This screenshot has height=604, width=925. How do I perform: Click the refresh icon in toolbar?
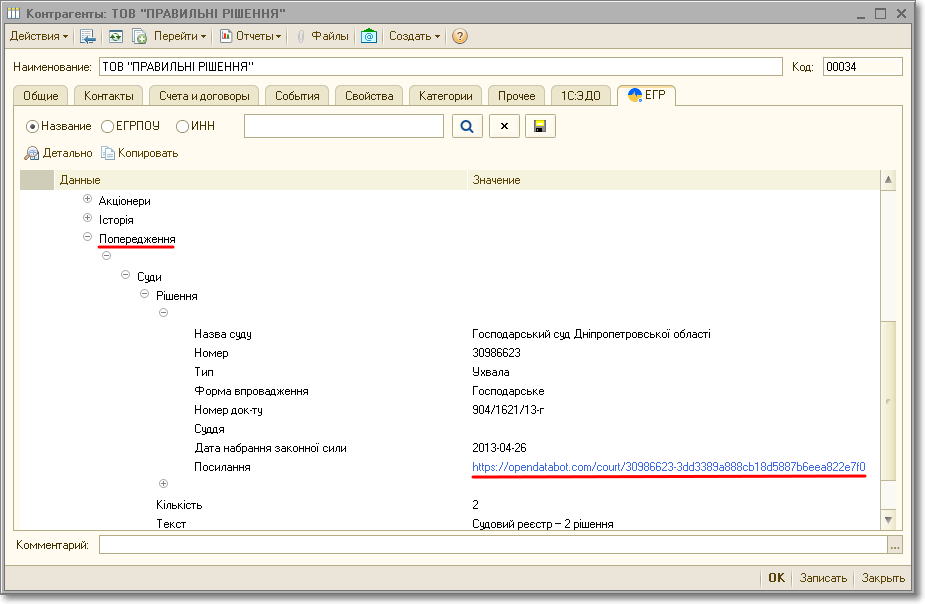click(116, 36)
